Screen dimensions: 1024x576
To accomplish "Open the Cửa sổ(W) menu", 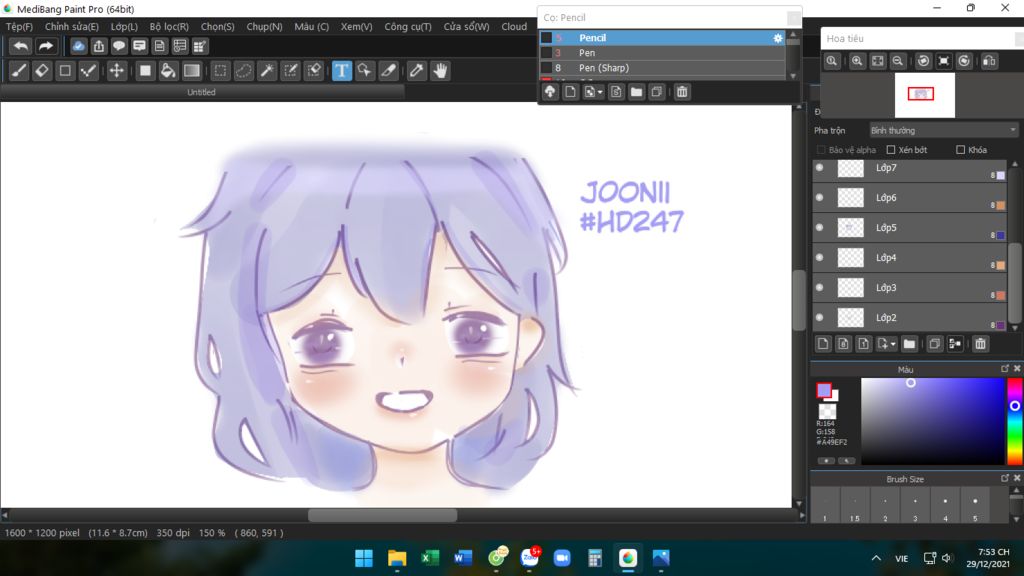I will click(466, 27).
